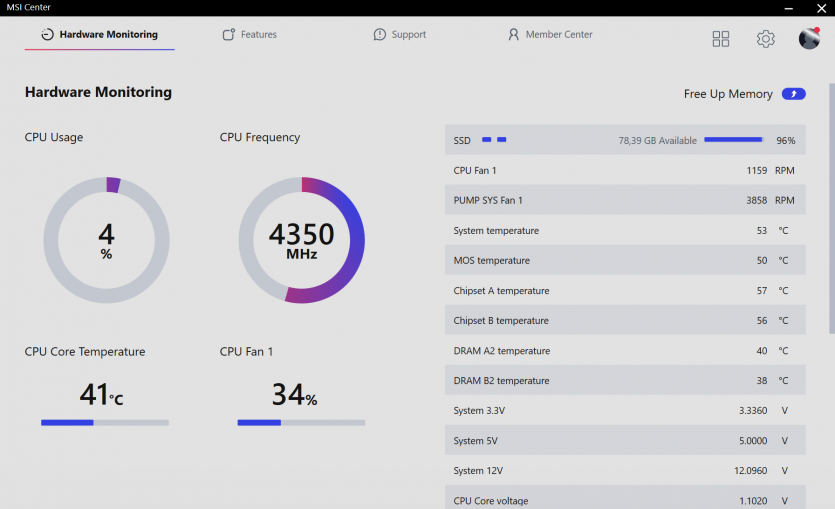Viewport: 835px width, 509px height.
Task: Open the Support tab
Action: coord(399,35)
